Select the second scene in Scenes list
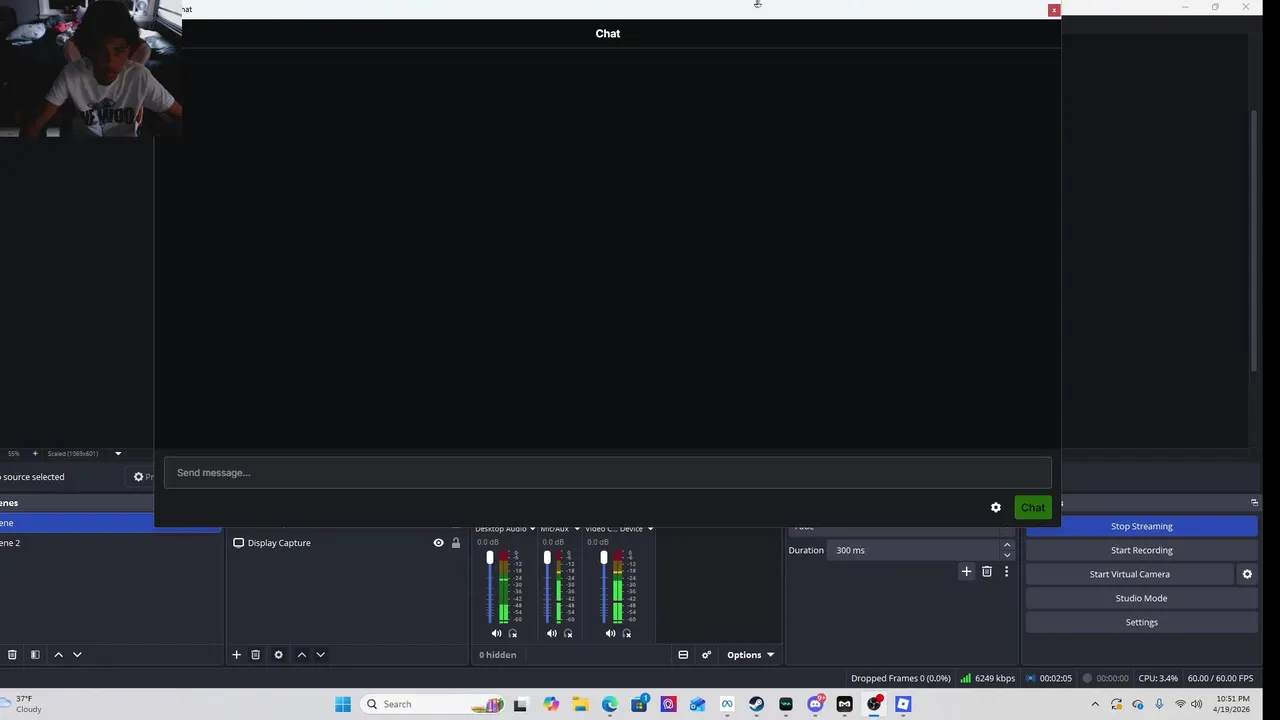Image resolution: width=1280 pixels, height=720 pixels. click(110, 543)
